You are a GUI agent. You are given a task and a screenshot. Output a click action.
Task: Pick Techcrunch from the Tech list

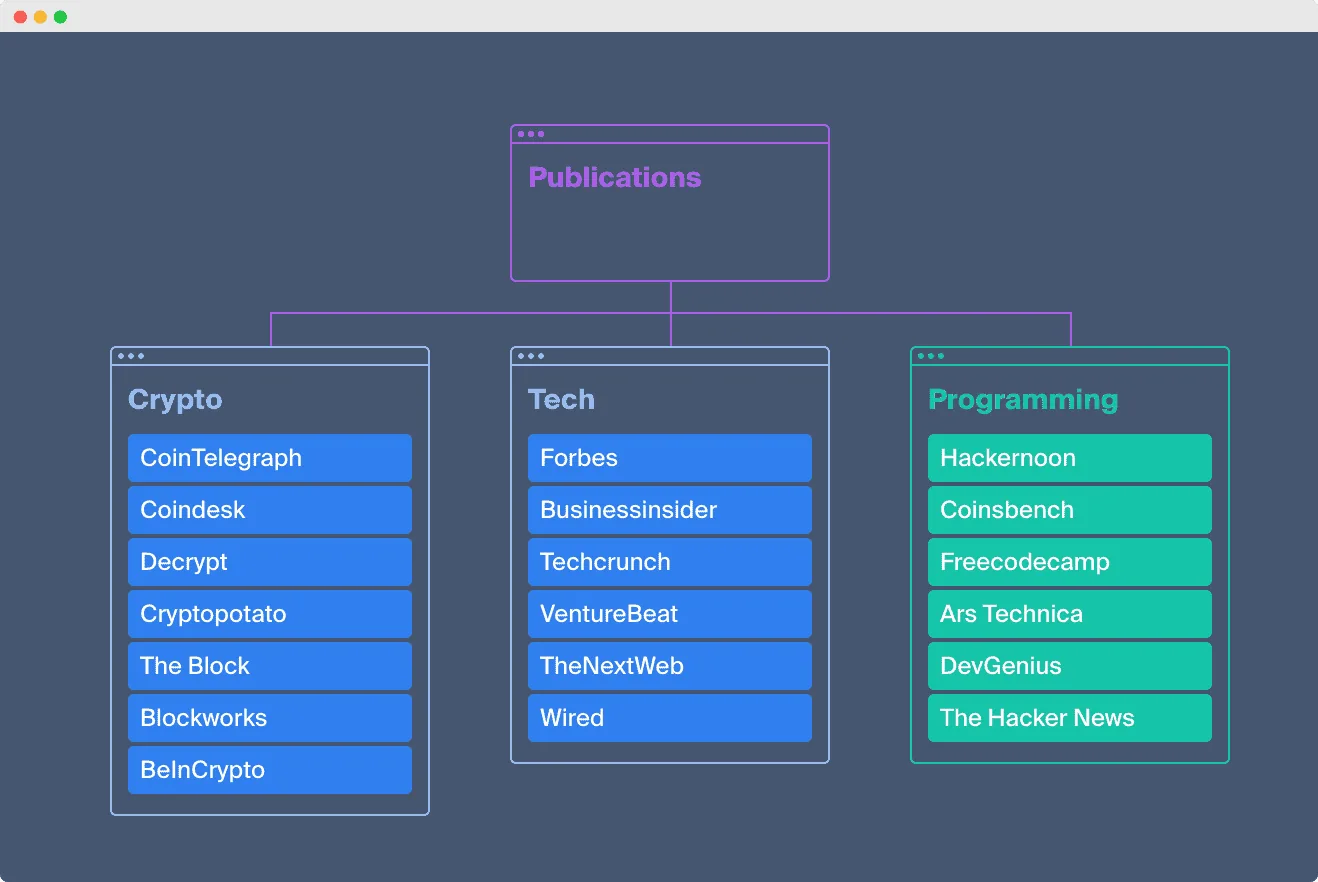670,562
